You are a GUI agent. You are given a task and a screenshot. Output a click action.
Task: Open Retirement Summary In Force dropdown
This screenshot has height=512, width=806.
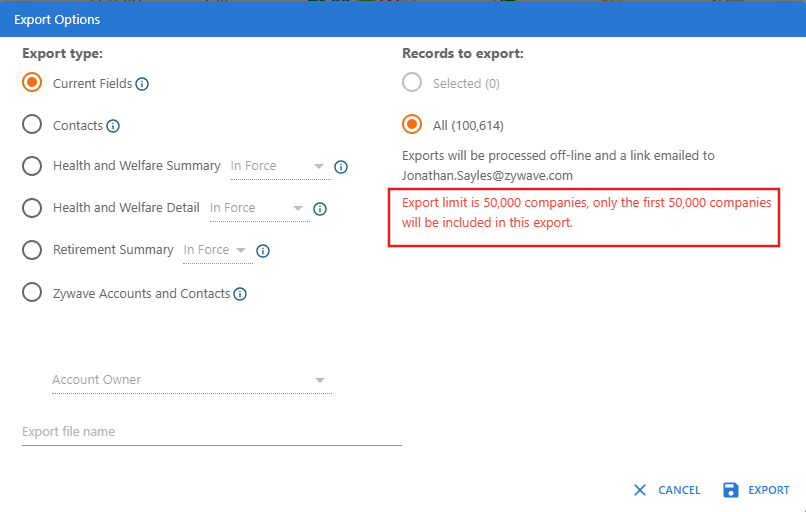(x=218, y=250)
